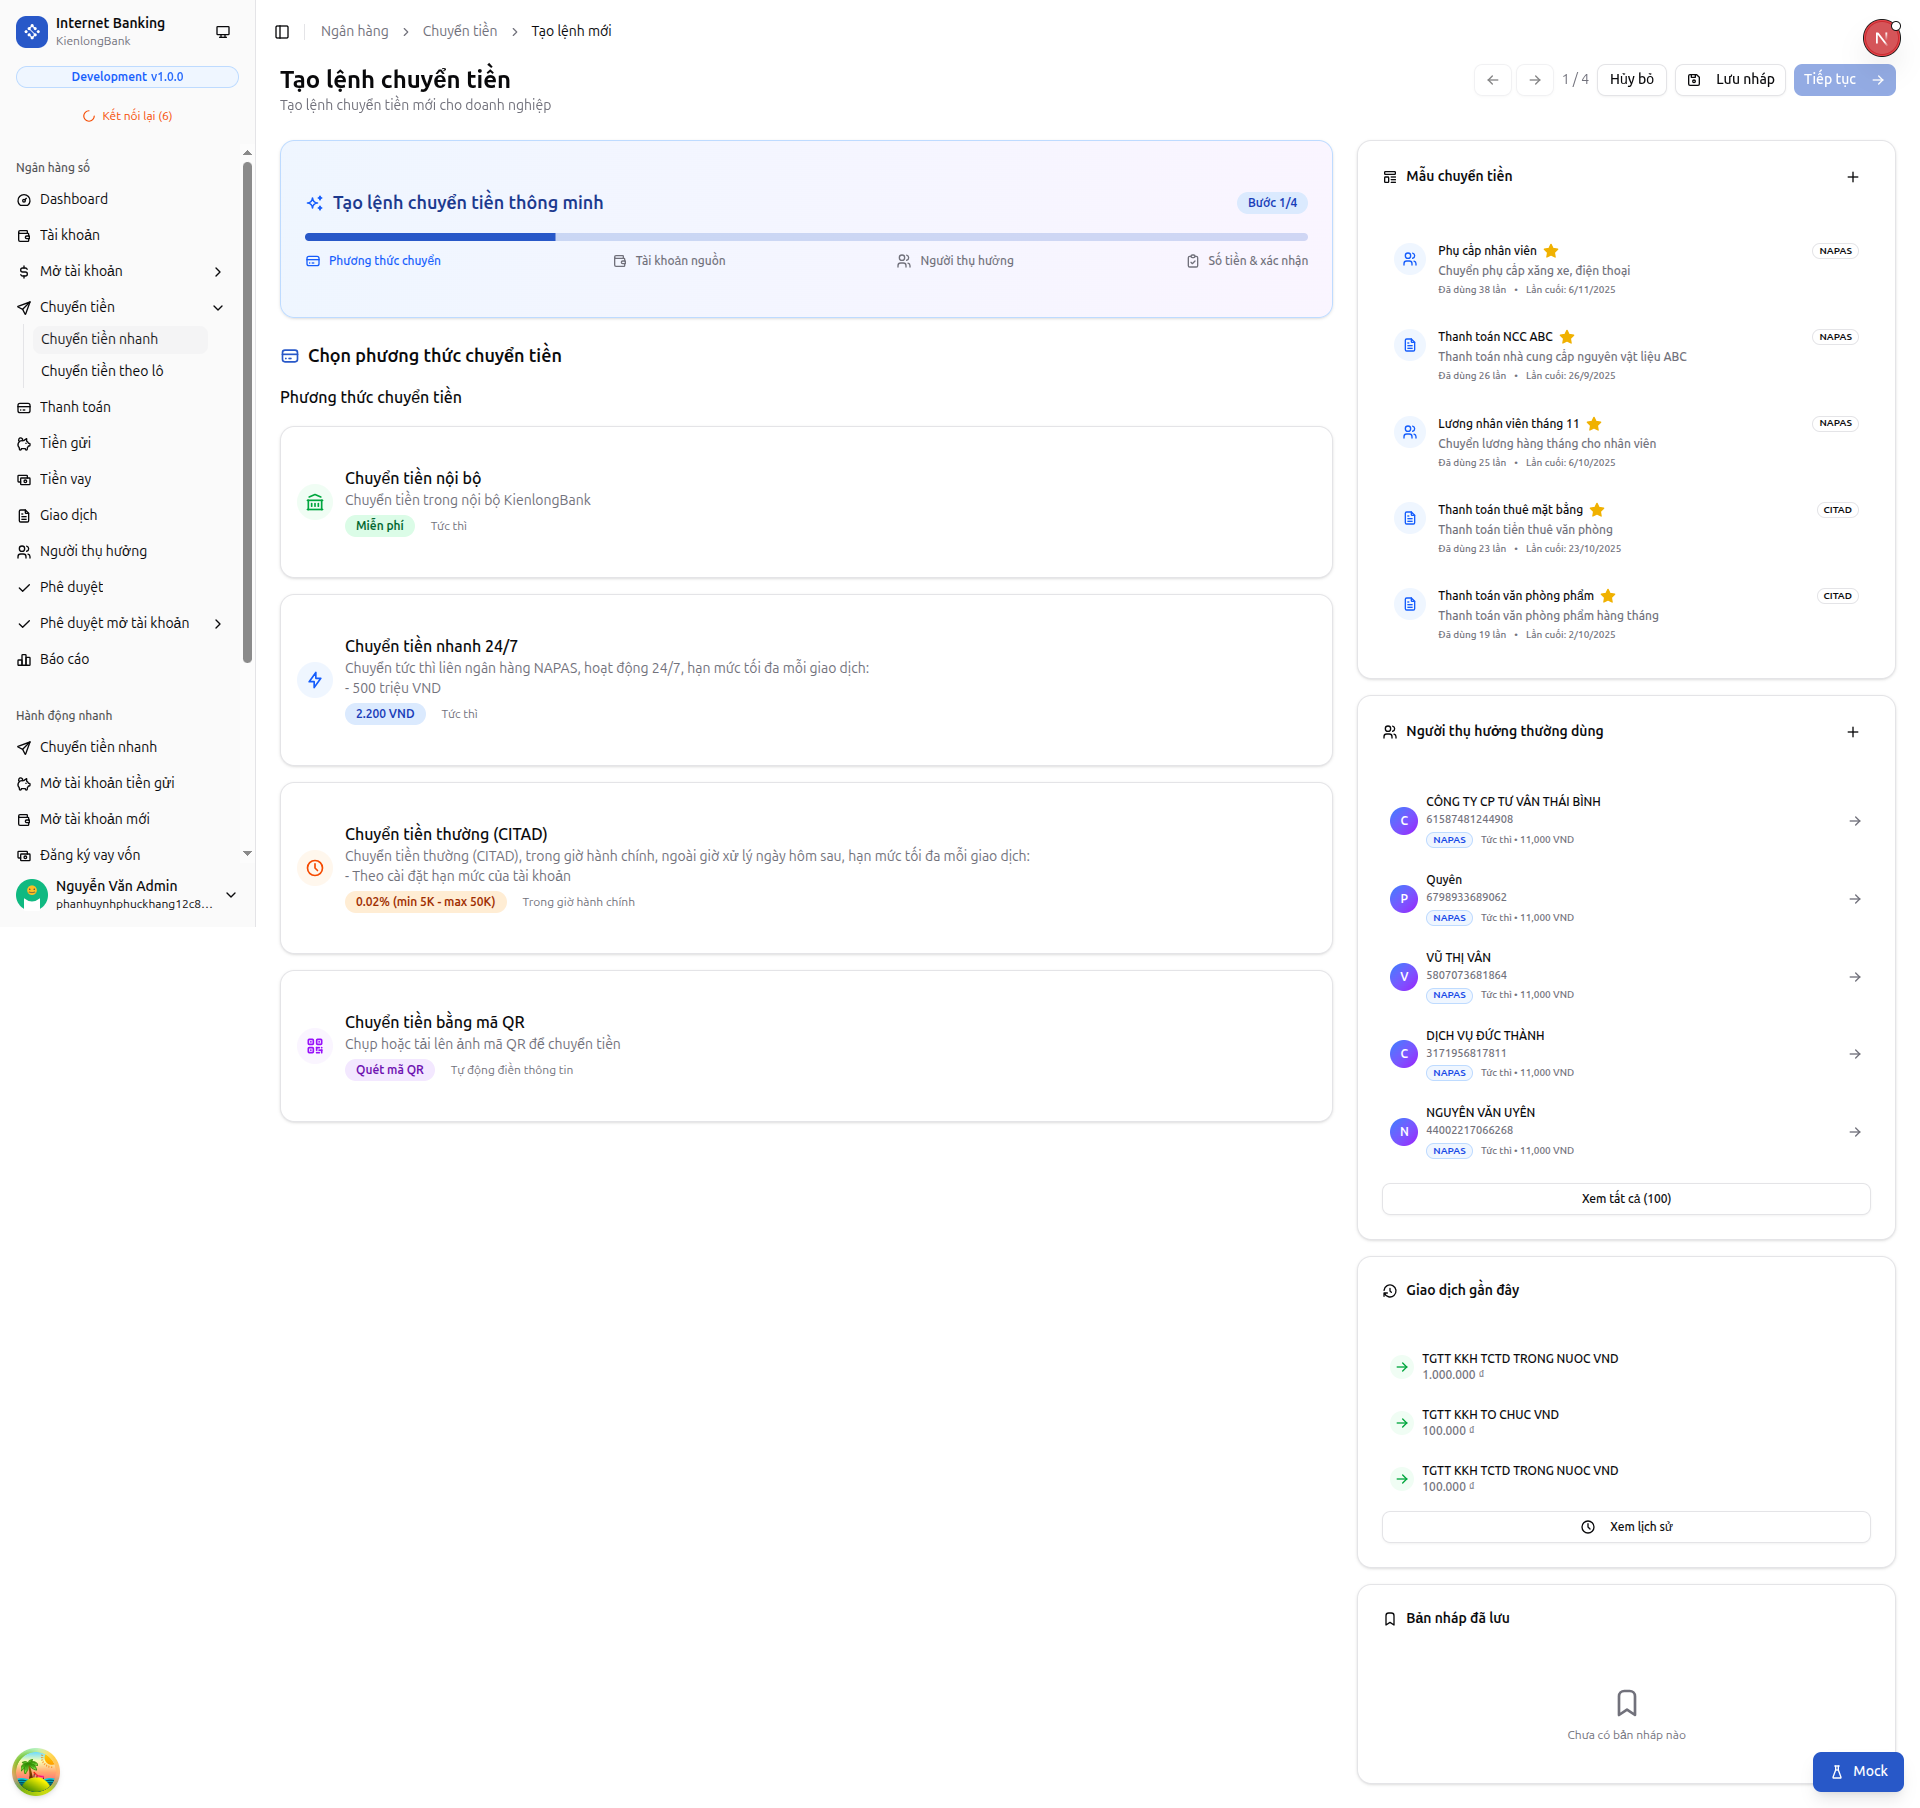This screenshot has width=1920, height=1808.
Task: Click arrow next to CÔNG TY CP TƯ VẤN THÁI BÌNH
Action: [x=1854, y=821]
